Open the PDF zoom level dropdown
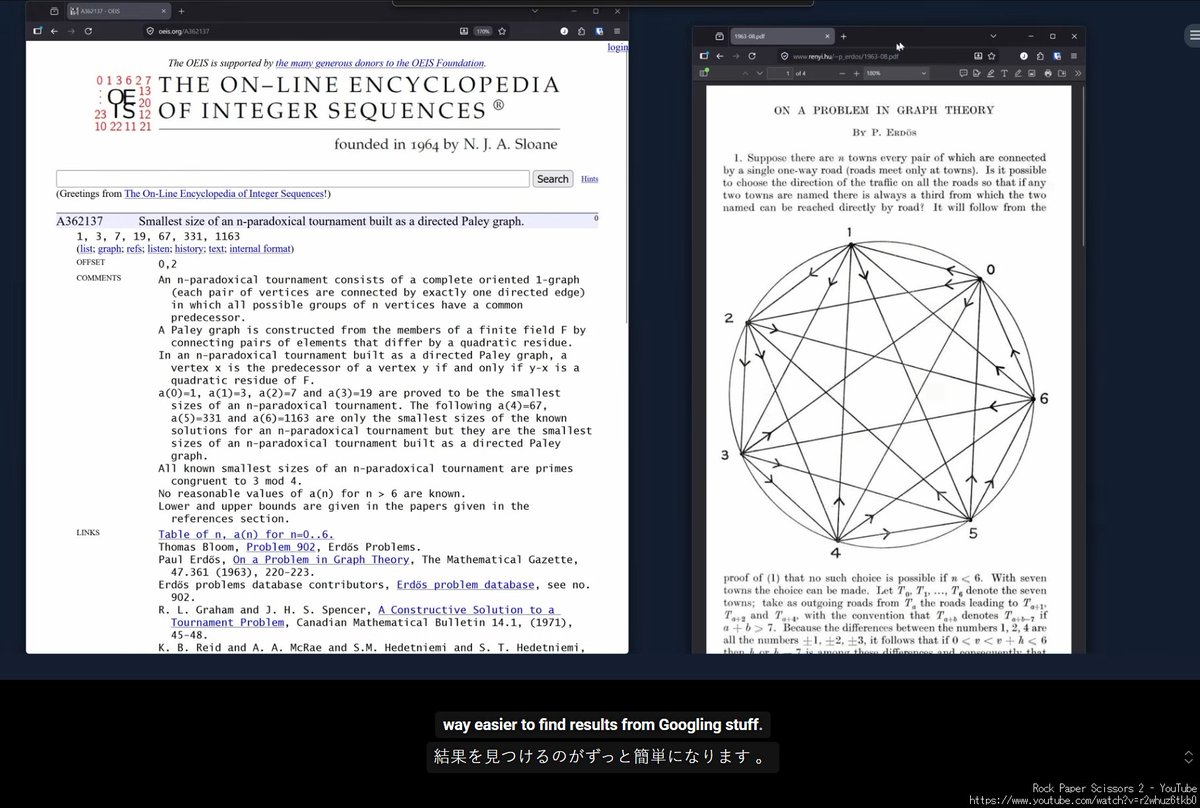The image size is (1200, 808). (896, 73)
